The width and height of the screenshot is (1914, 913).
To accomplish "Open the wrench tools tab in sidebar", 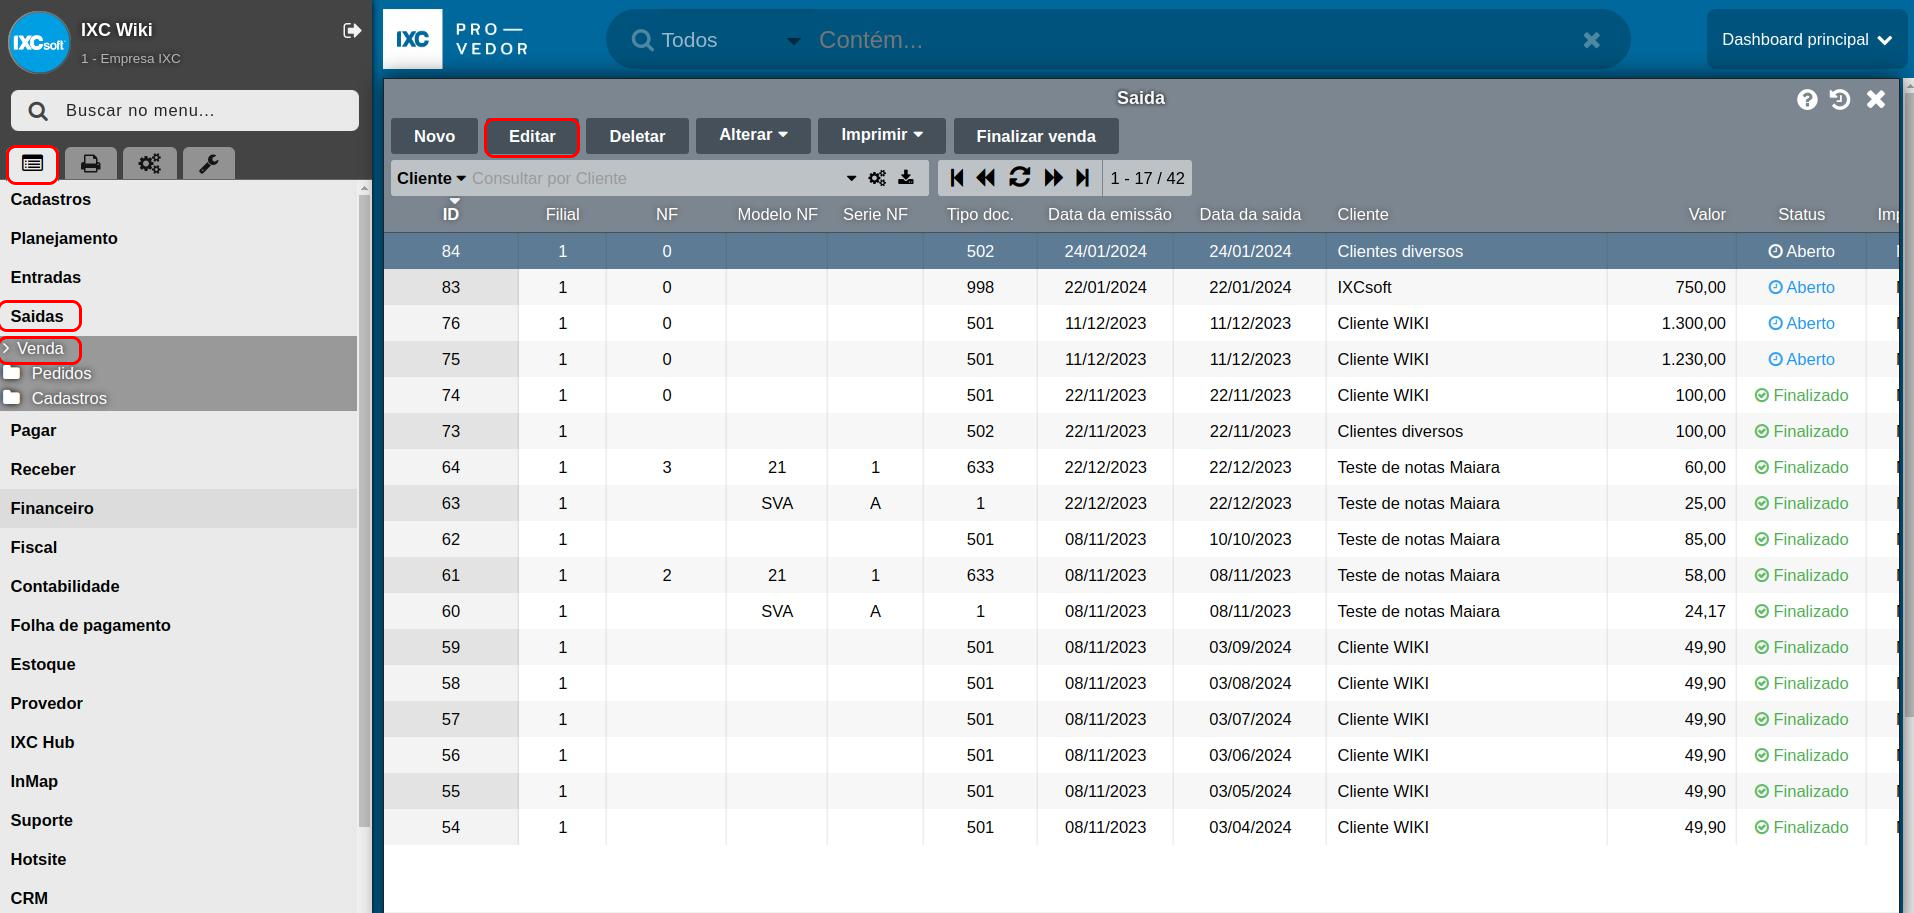I will 209,163.
